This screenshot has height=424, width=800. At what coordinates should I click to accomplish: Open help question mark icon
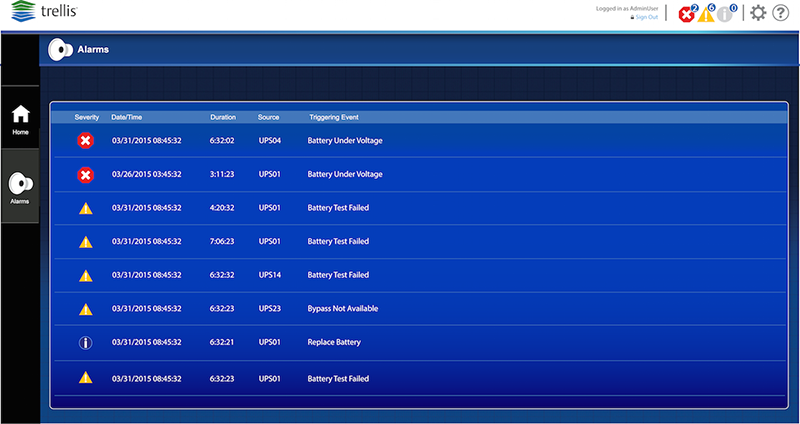coord(781,13)
